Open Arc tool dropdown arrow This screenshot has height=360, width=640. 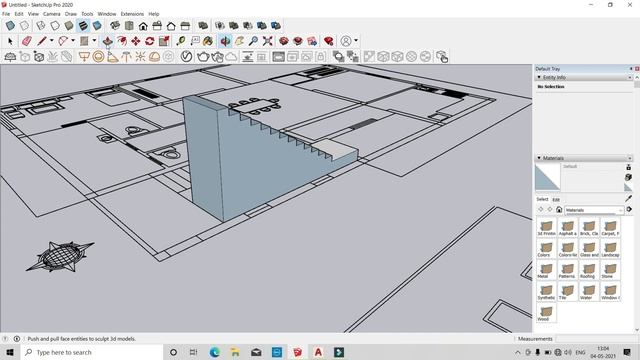click(73, 41)
